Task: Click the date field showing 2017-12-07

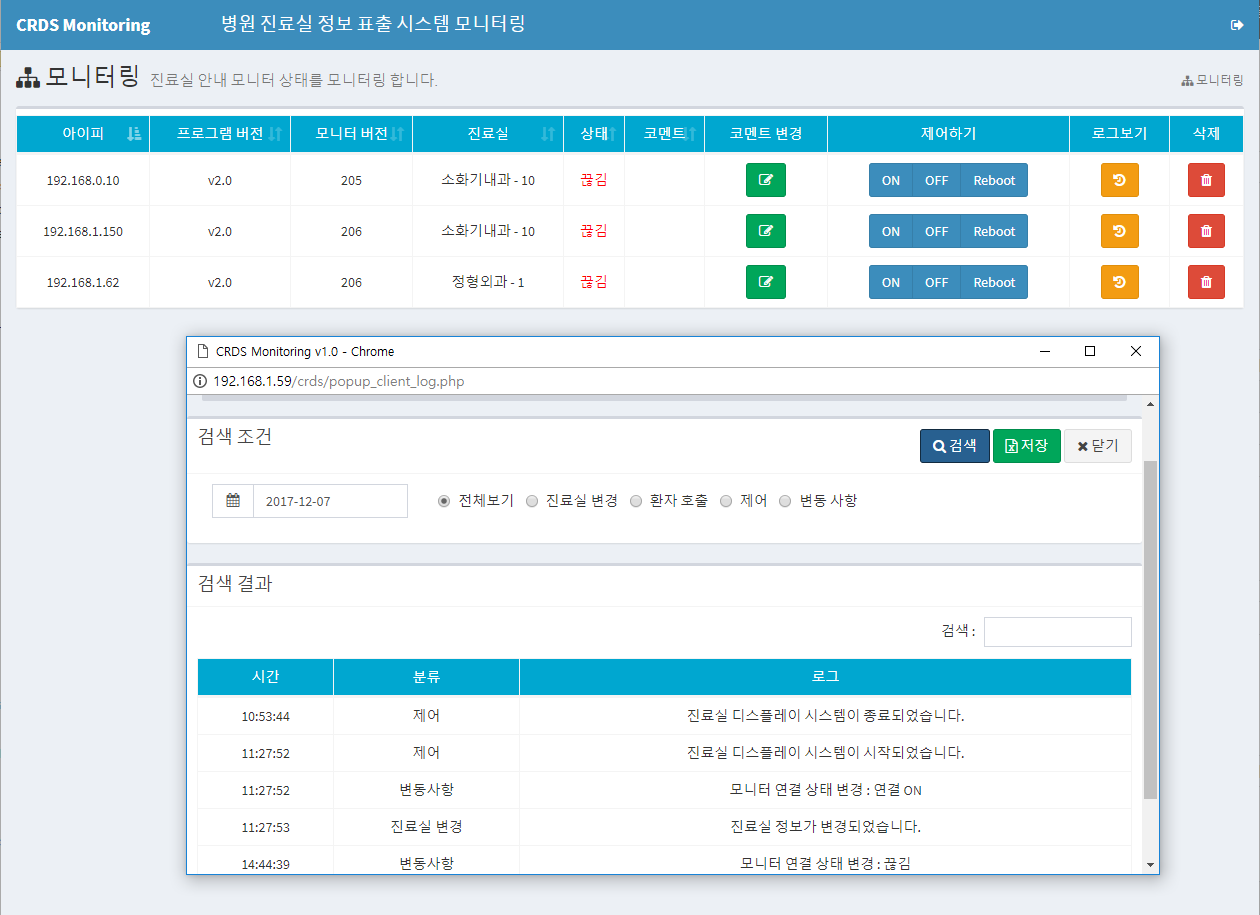Action: pos(330,501)
